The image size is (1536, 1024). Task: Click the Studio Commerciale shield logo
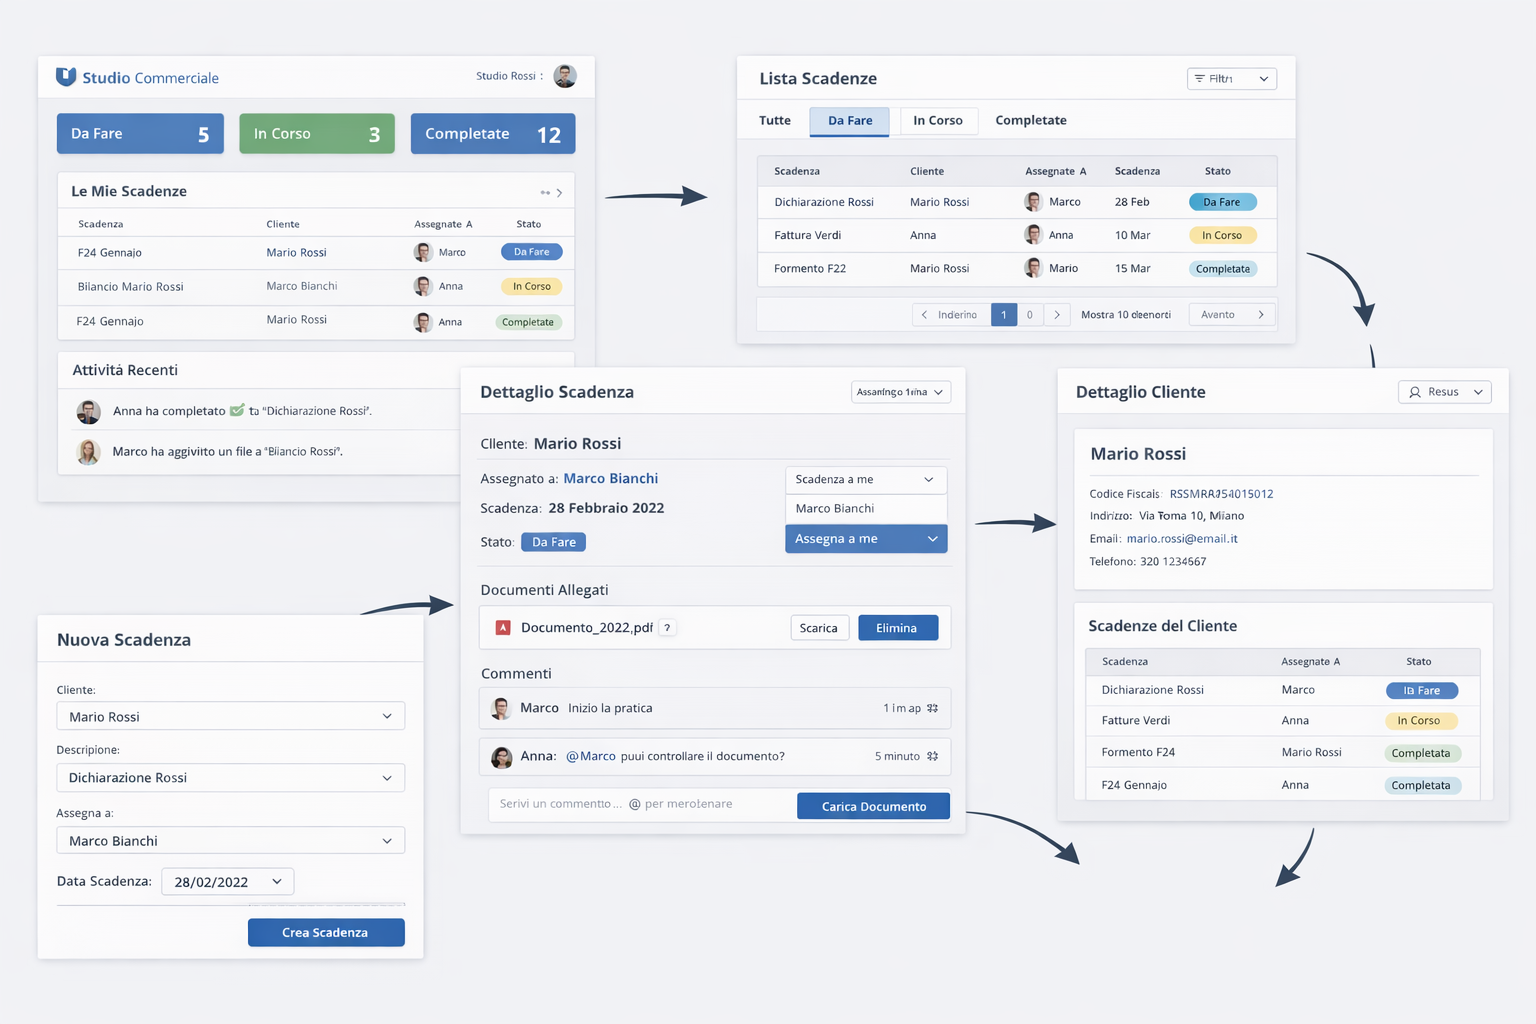coord(66,77)
